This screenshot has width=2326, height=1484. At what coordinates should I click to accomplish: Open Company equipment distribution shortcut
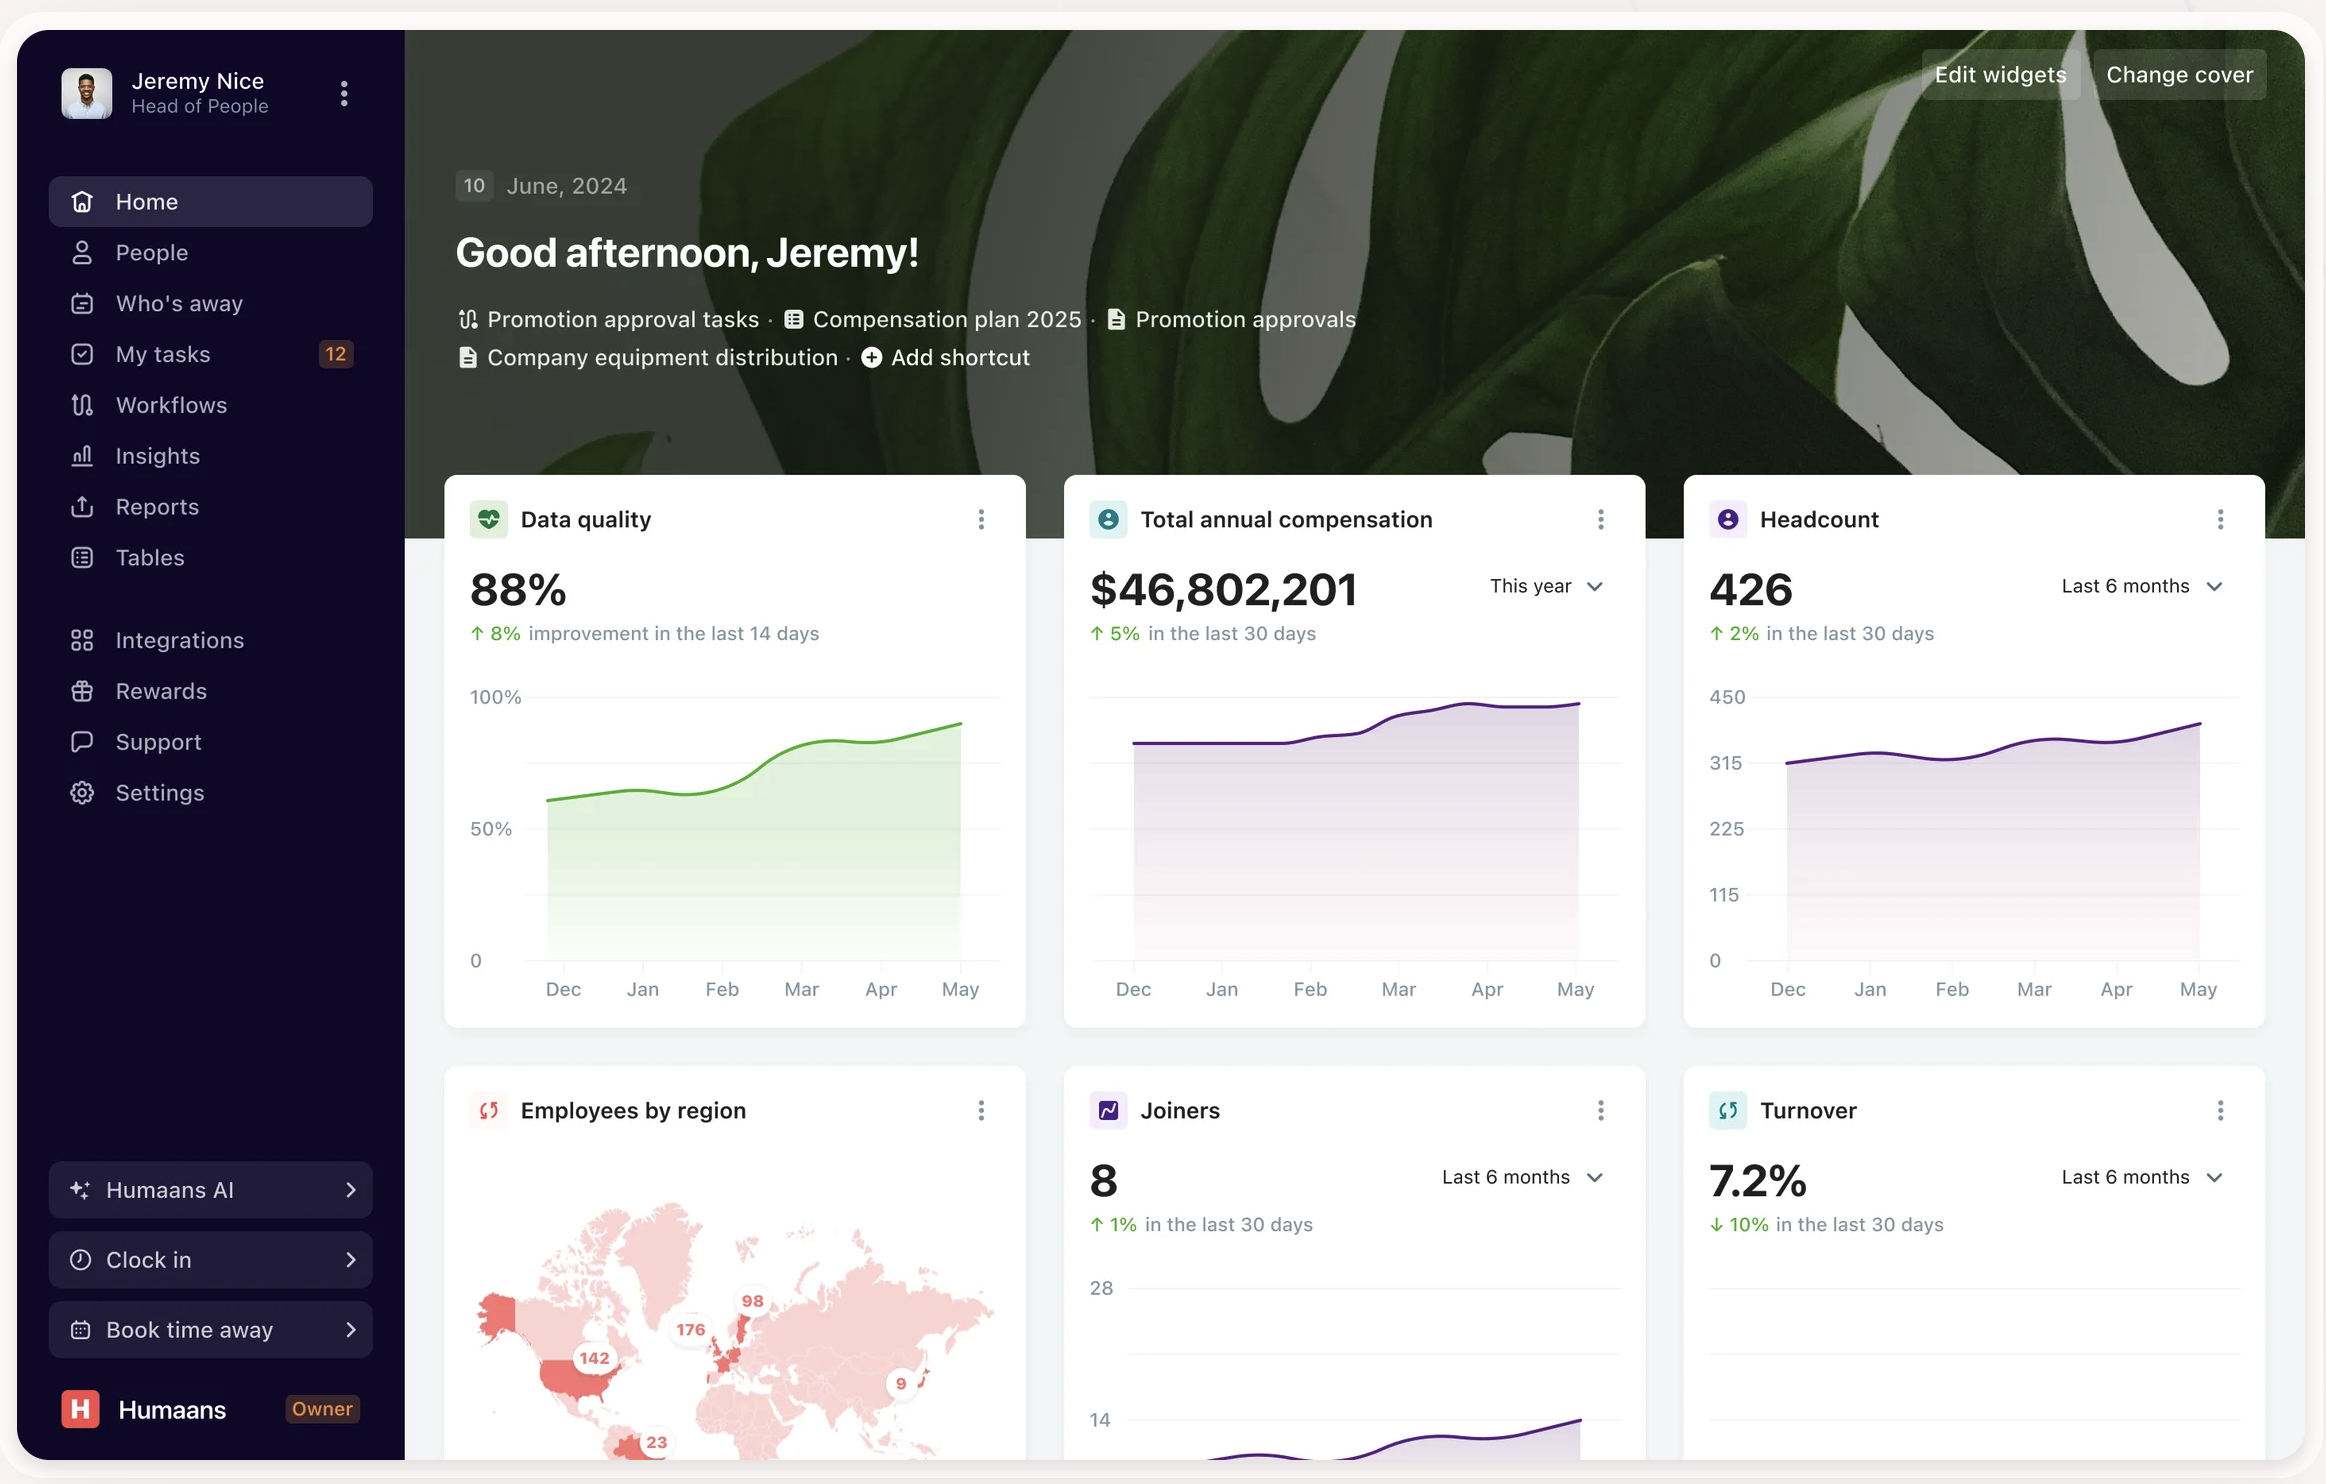coord(648,357)
